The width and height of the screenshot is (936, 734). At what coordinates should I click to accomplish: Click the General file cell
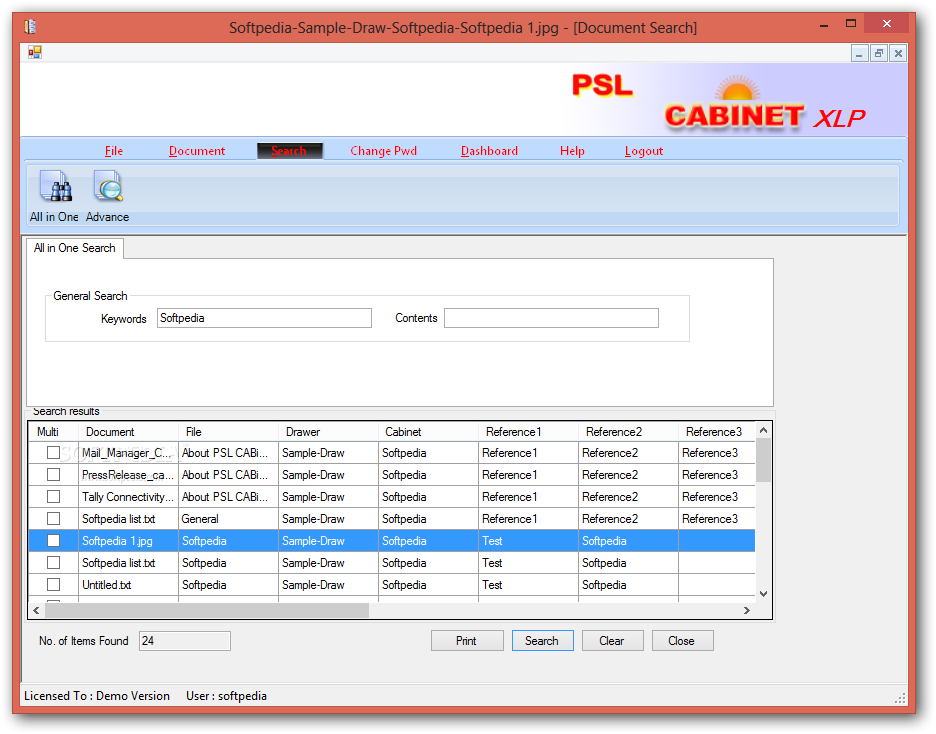coord(228,519)
